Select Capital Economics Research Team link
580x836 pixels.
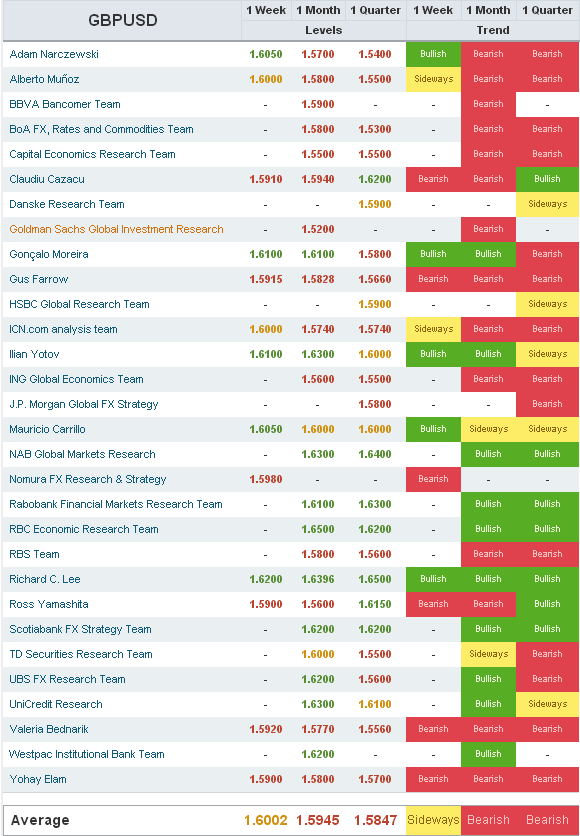pos(92,155)
